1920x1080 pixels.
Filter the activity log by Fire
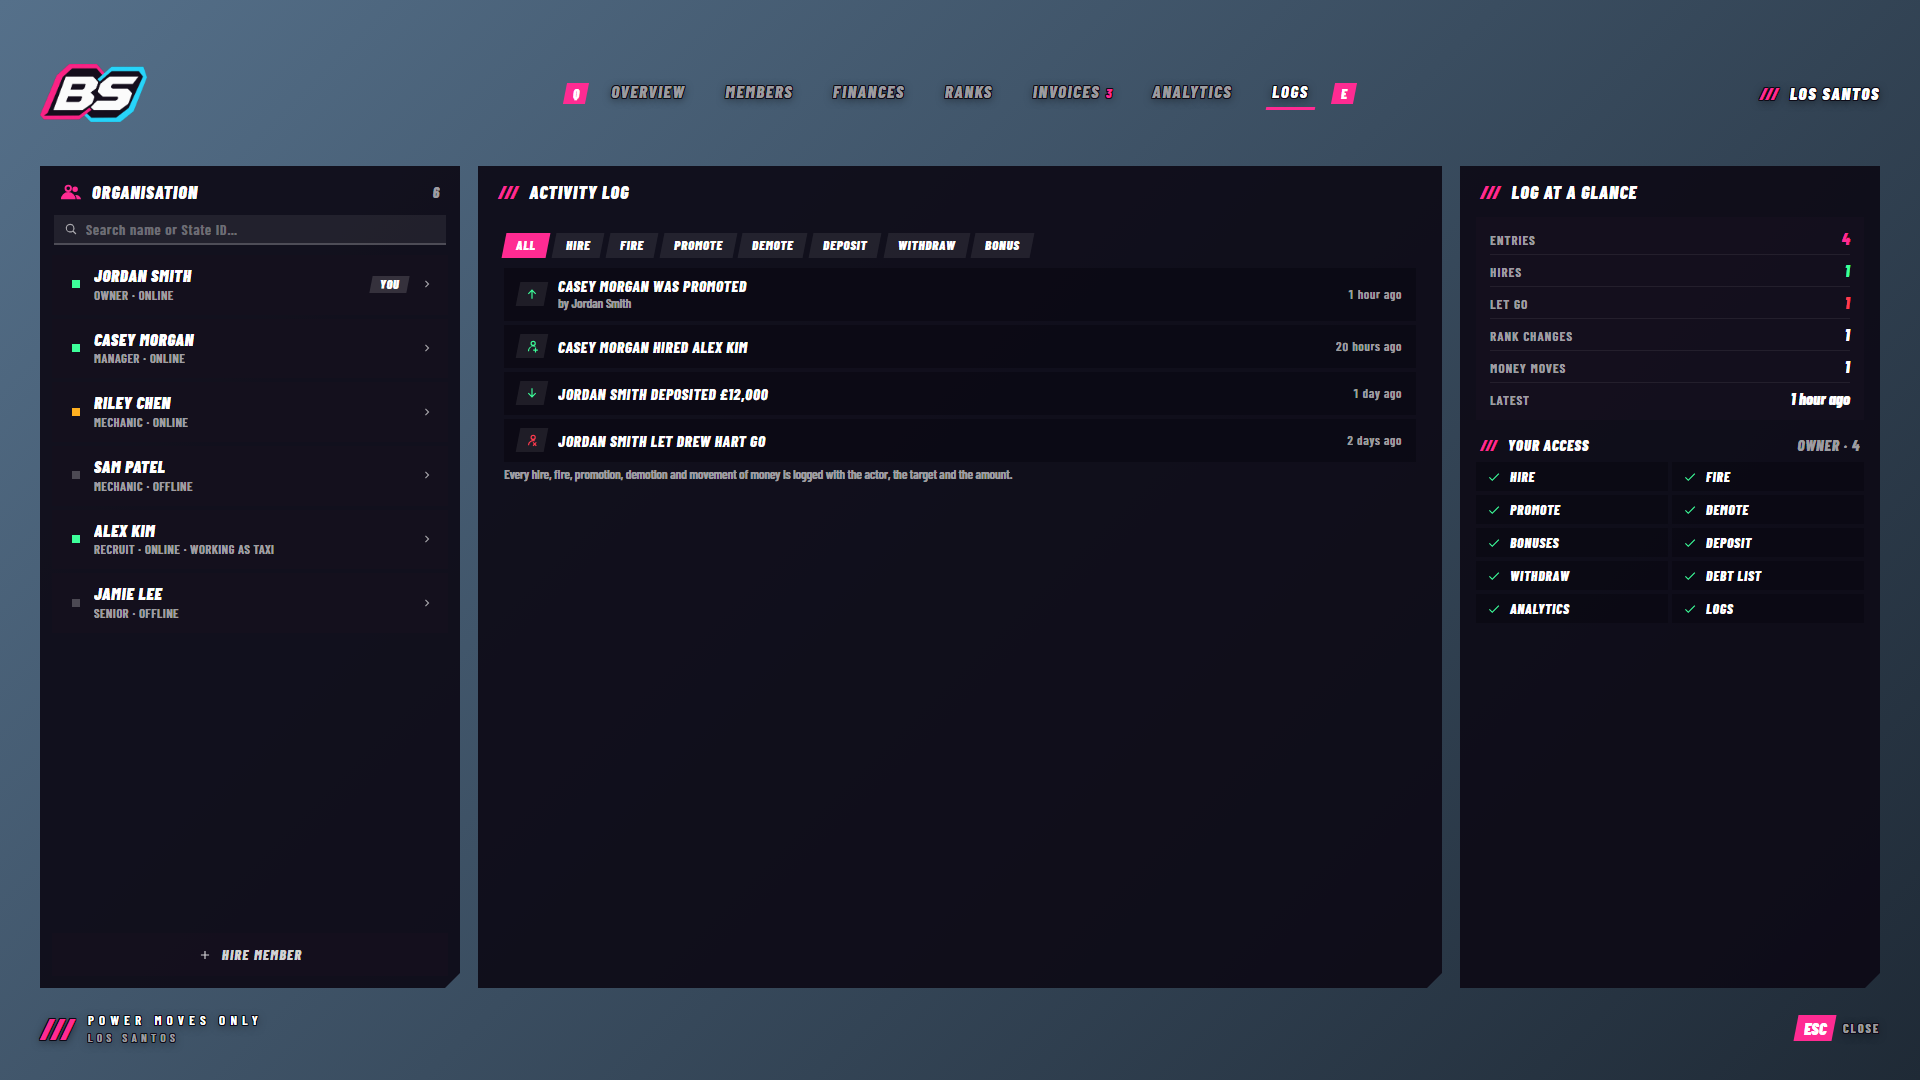tap(632, 245)
